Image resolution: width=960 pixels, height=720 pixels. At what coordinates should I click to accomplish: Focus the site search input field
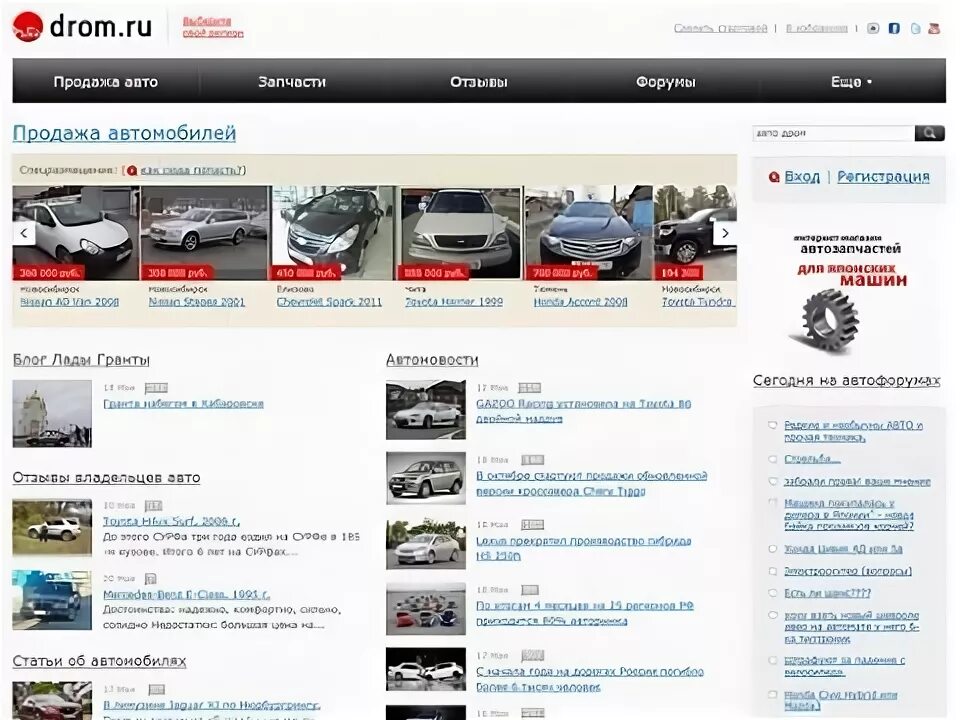click(x=833, y=133)
